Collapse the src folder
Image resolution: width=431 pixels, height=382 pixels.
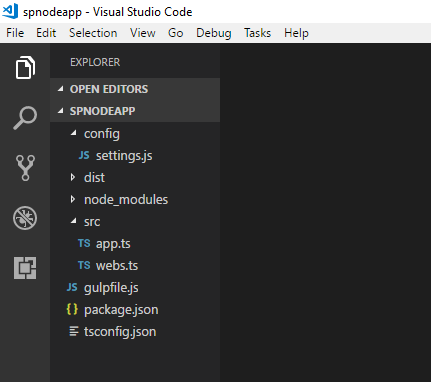74,221
